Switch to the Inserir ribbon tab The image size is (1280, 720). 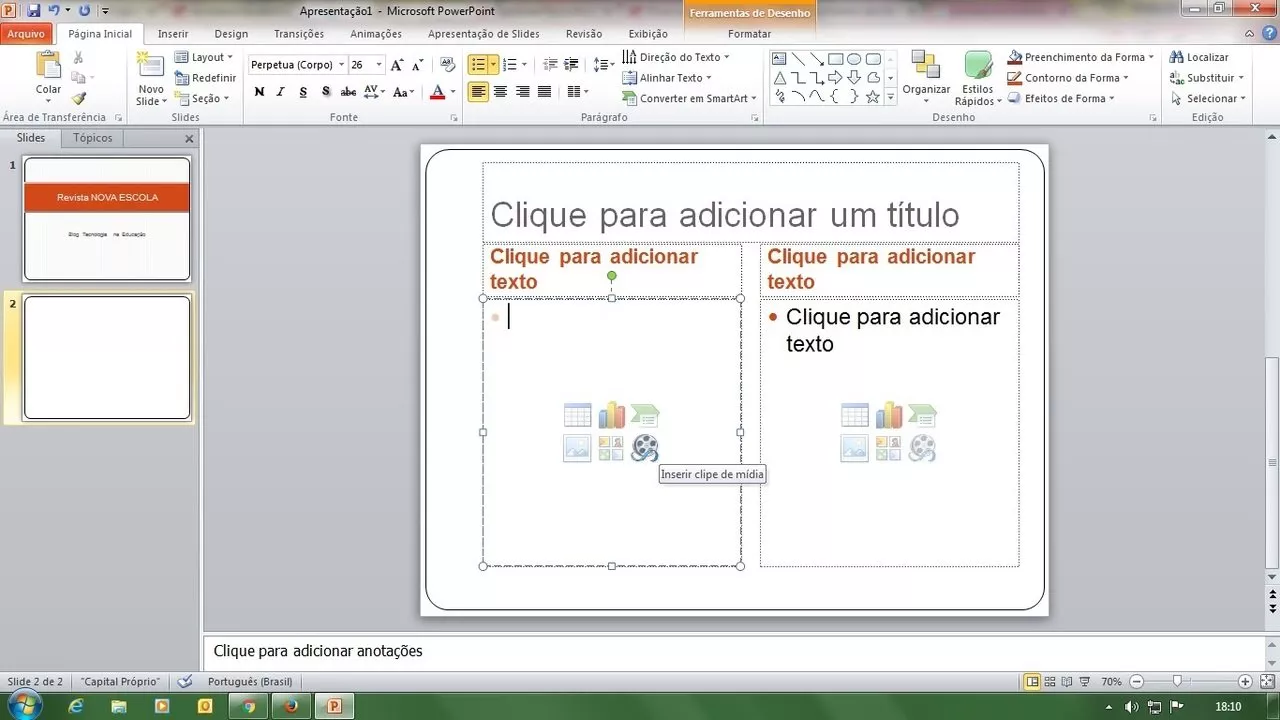[x=172, y=33]
